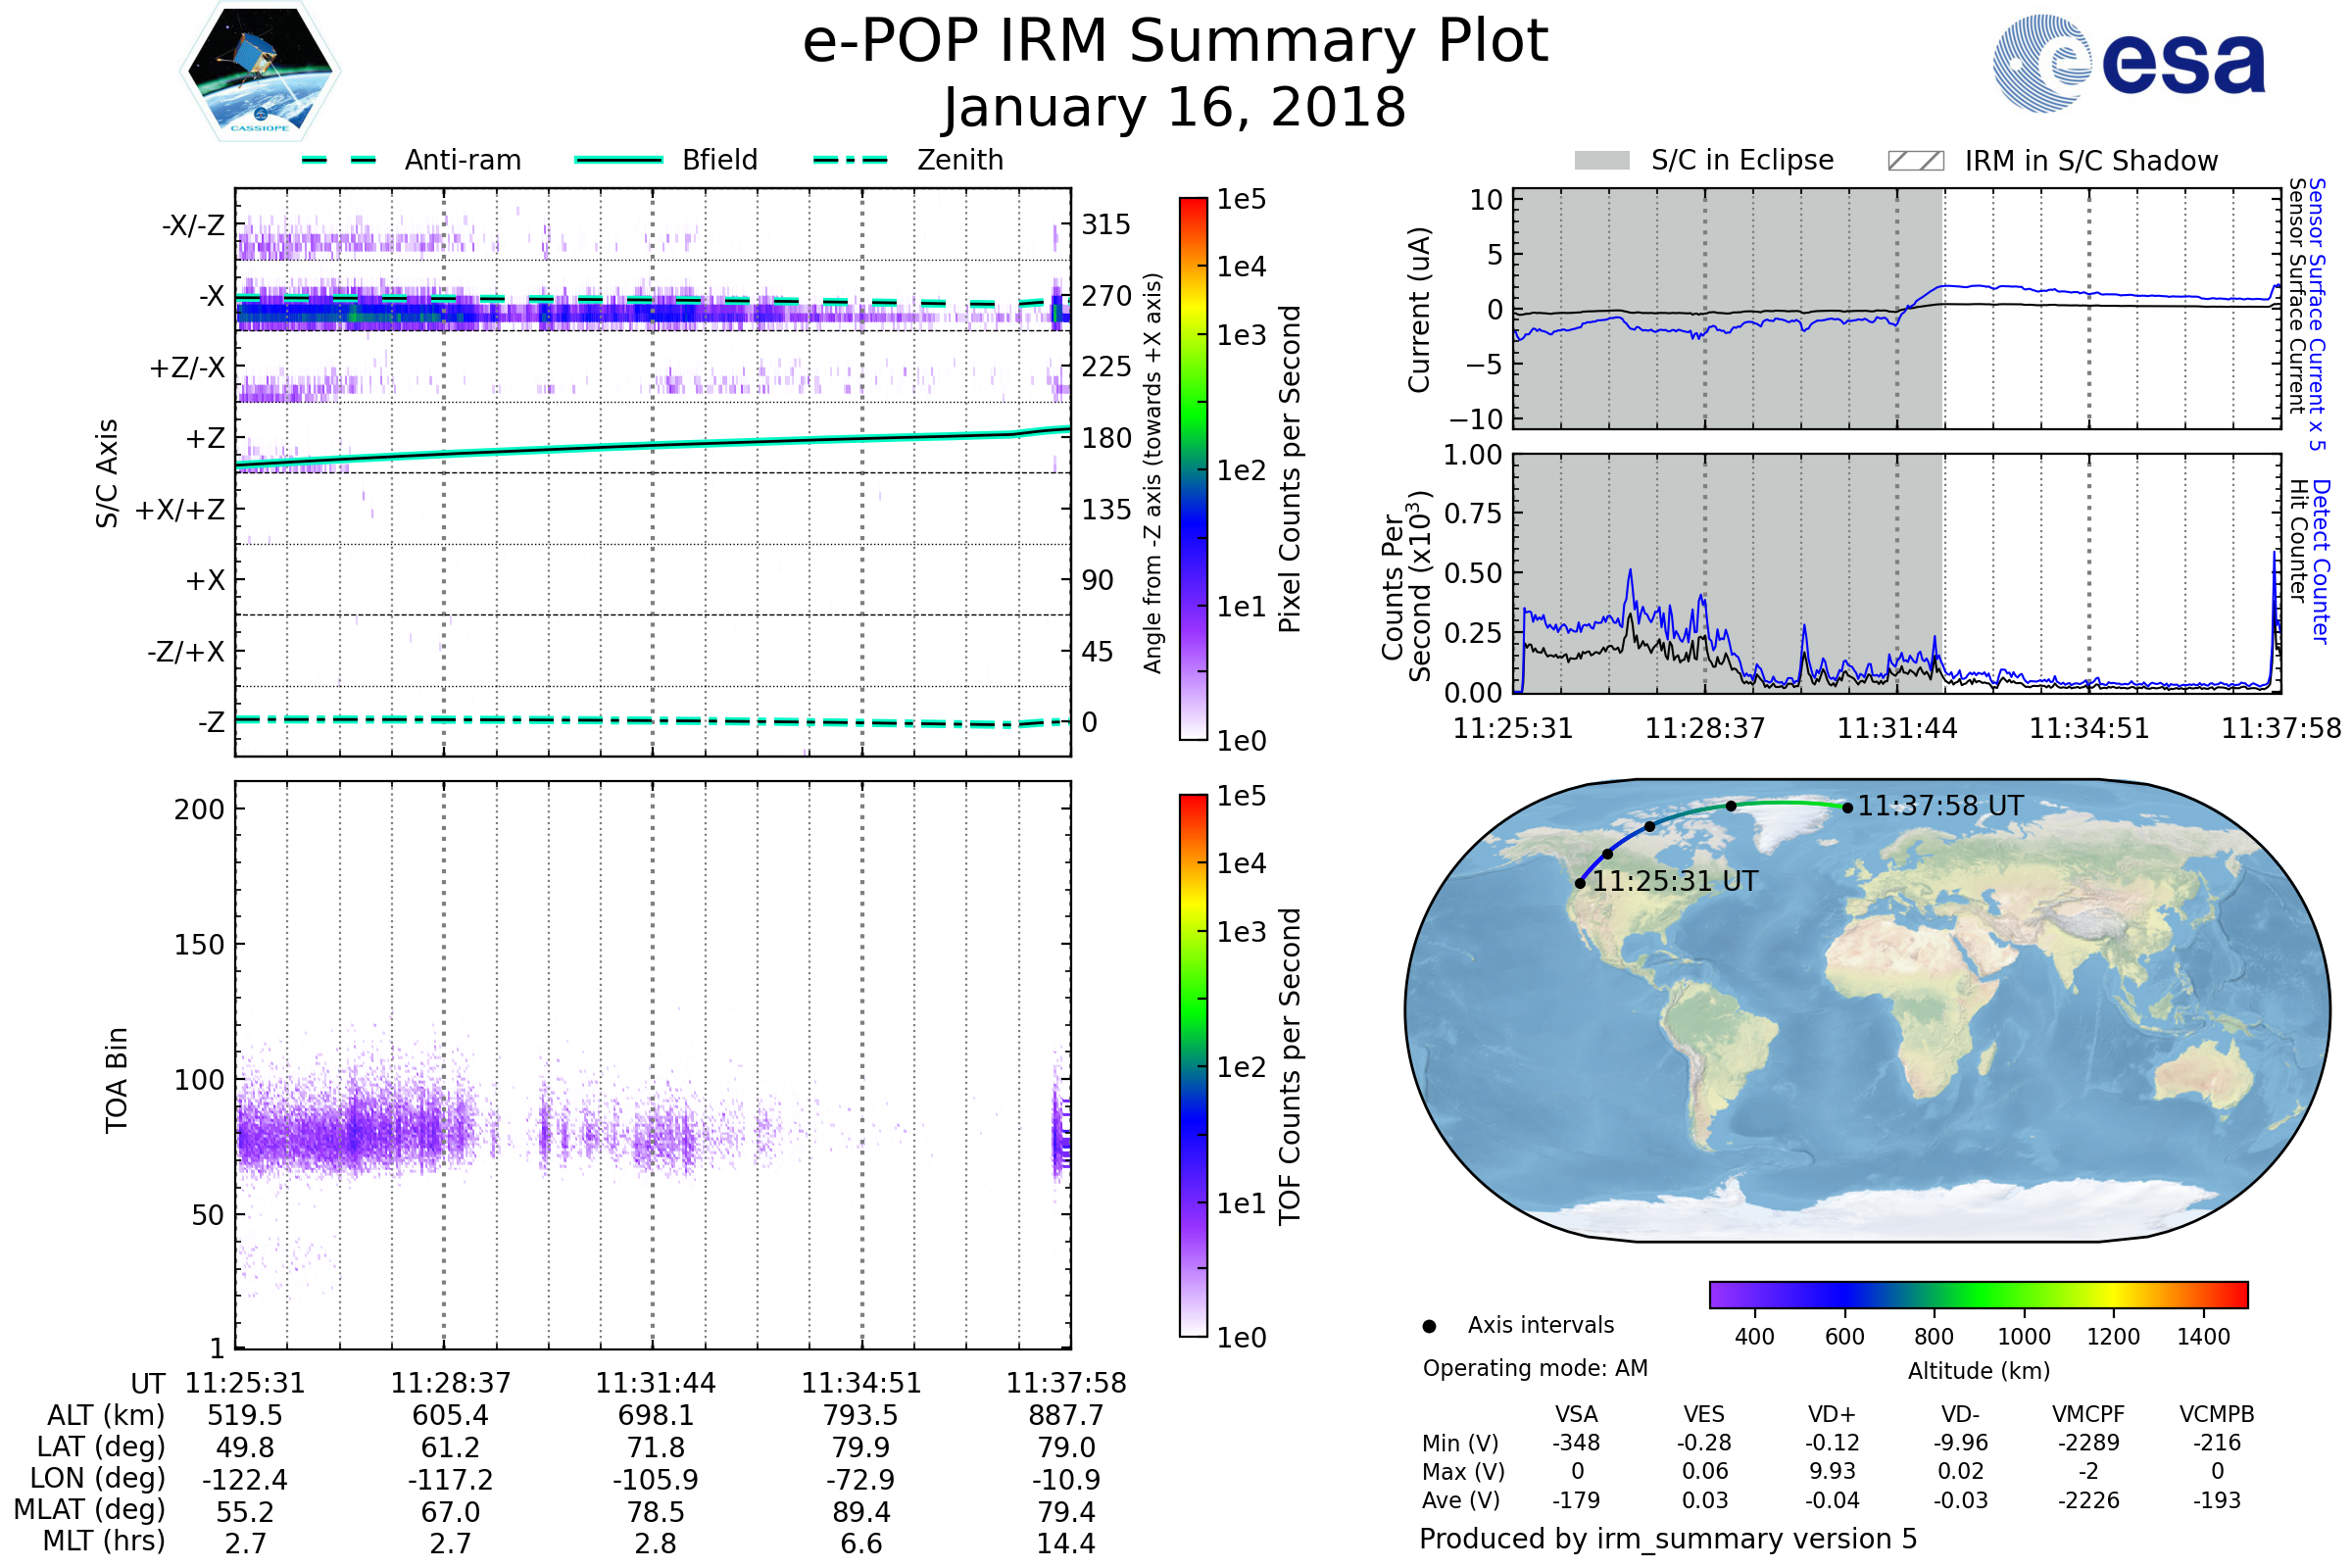The width and height of the screenshot is (2352, 1568).
Task: Click the VMCPF column header in voltage table
Action: 2088,1415
